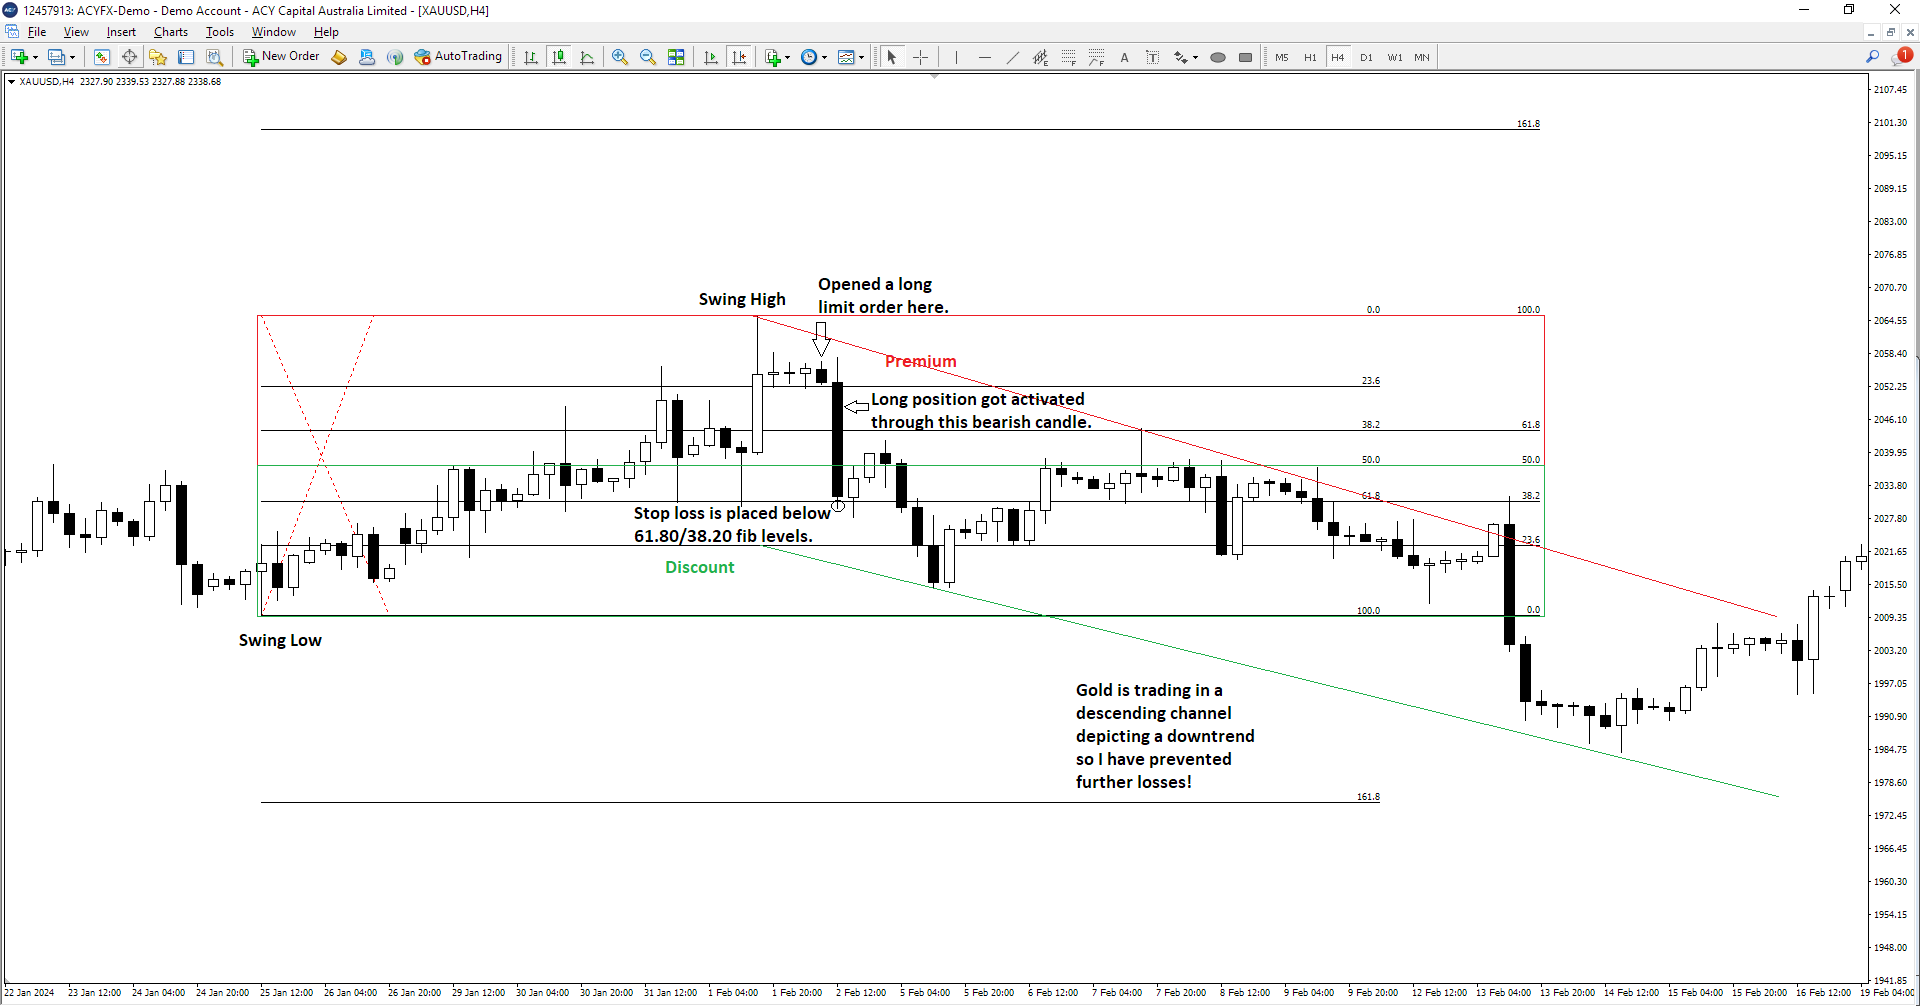Image resolution: width=1920 pixels, height=1006 pixels.
Task: Select the Draw Trendline tool
Action: tap(1012, 57)
